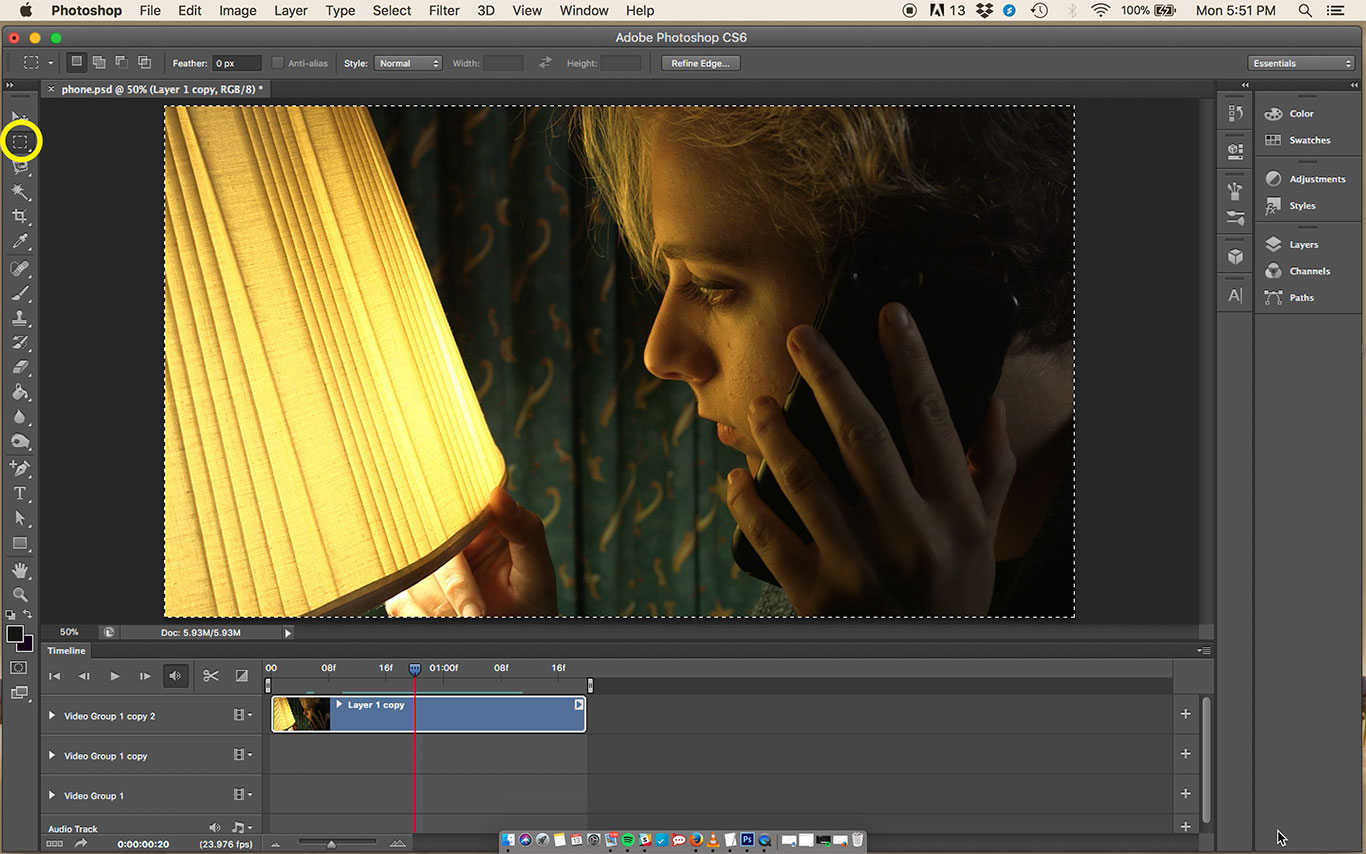Enable the Anti-alias checkbox
1366x854 pixels.
click(278, 63)
